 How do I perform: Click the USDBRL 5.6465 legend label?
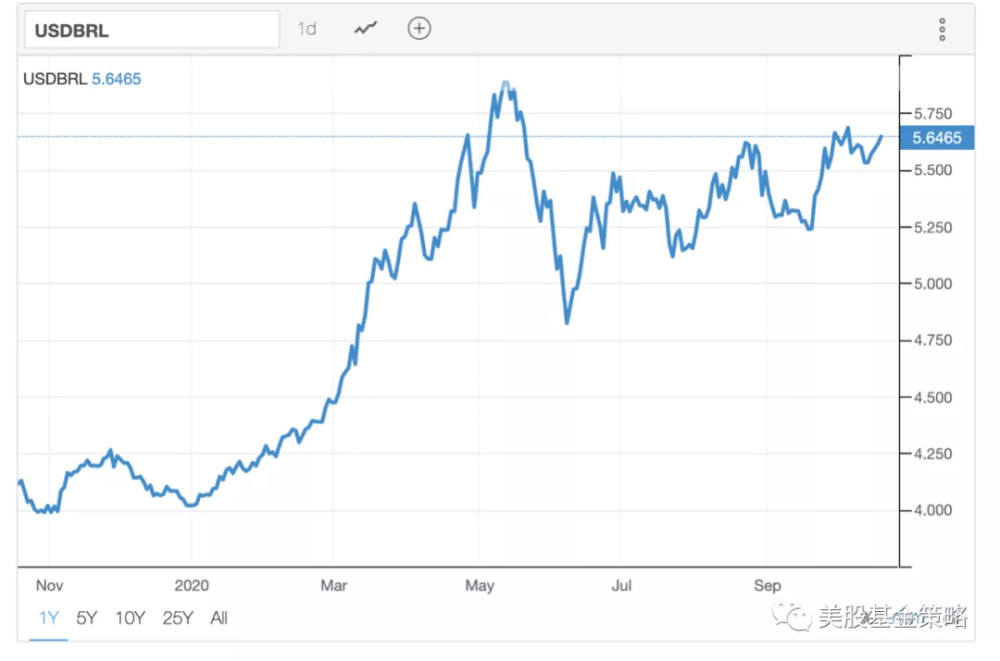83,79
